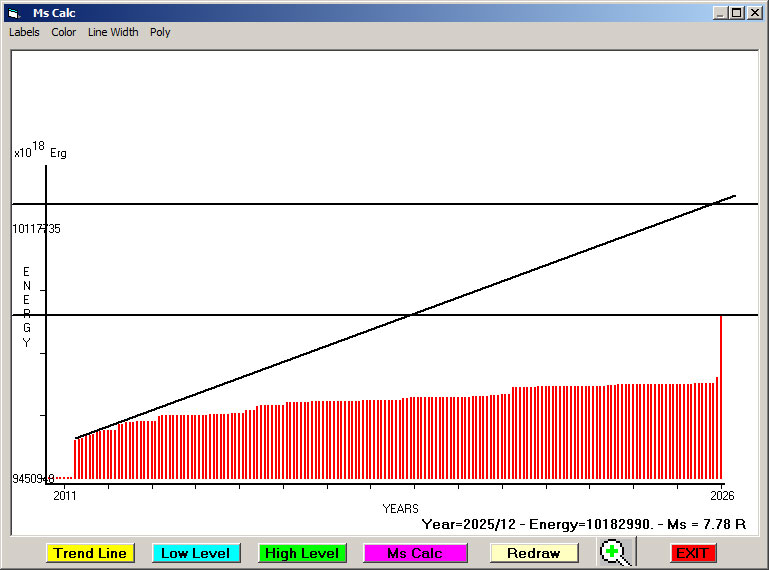Screen dimensions: 769x570
Task: Maximize the Ms Calc window
Action: [x=737, y=13]
